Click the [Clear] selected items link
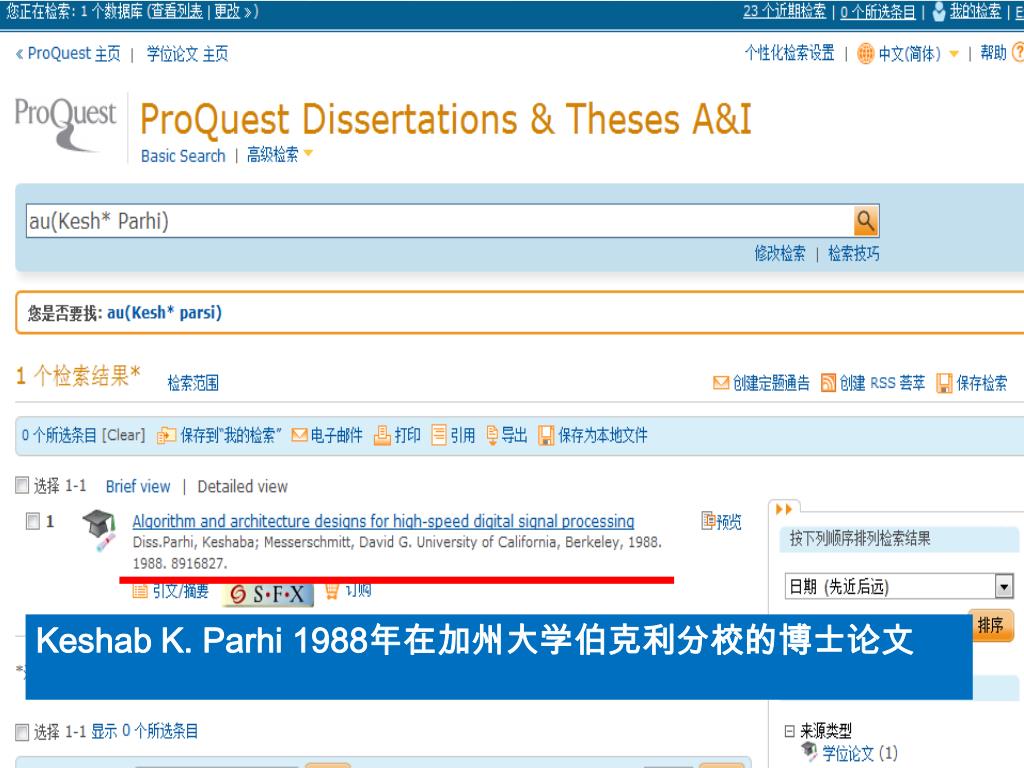 tap(123, 435)
